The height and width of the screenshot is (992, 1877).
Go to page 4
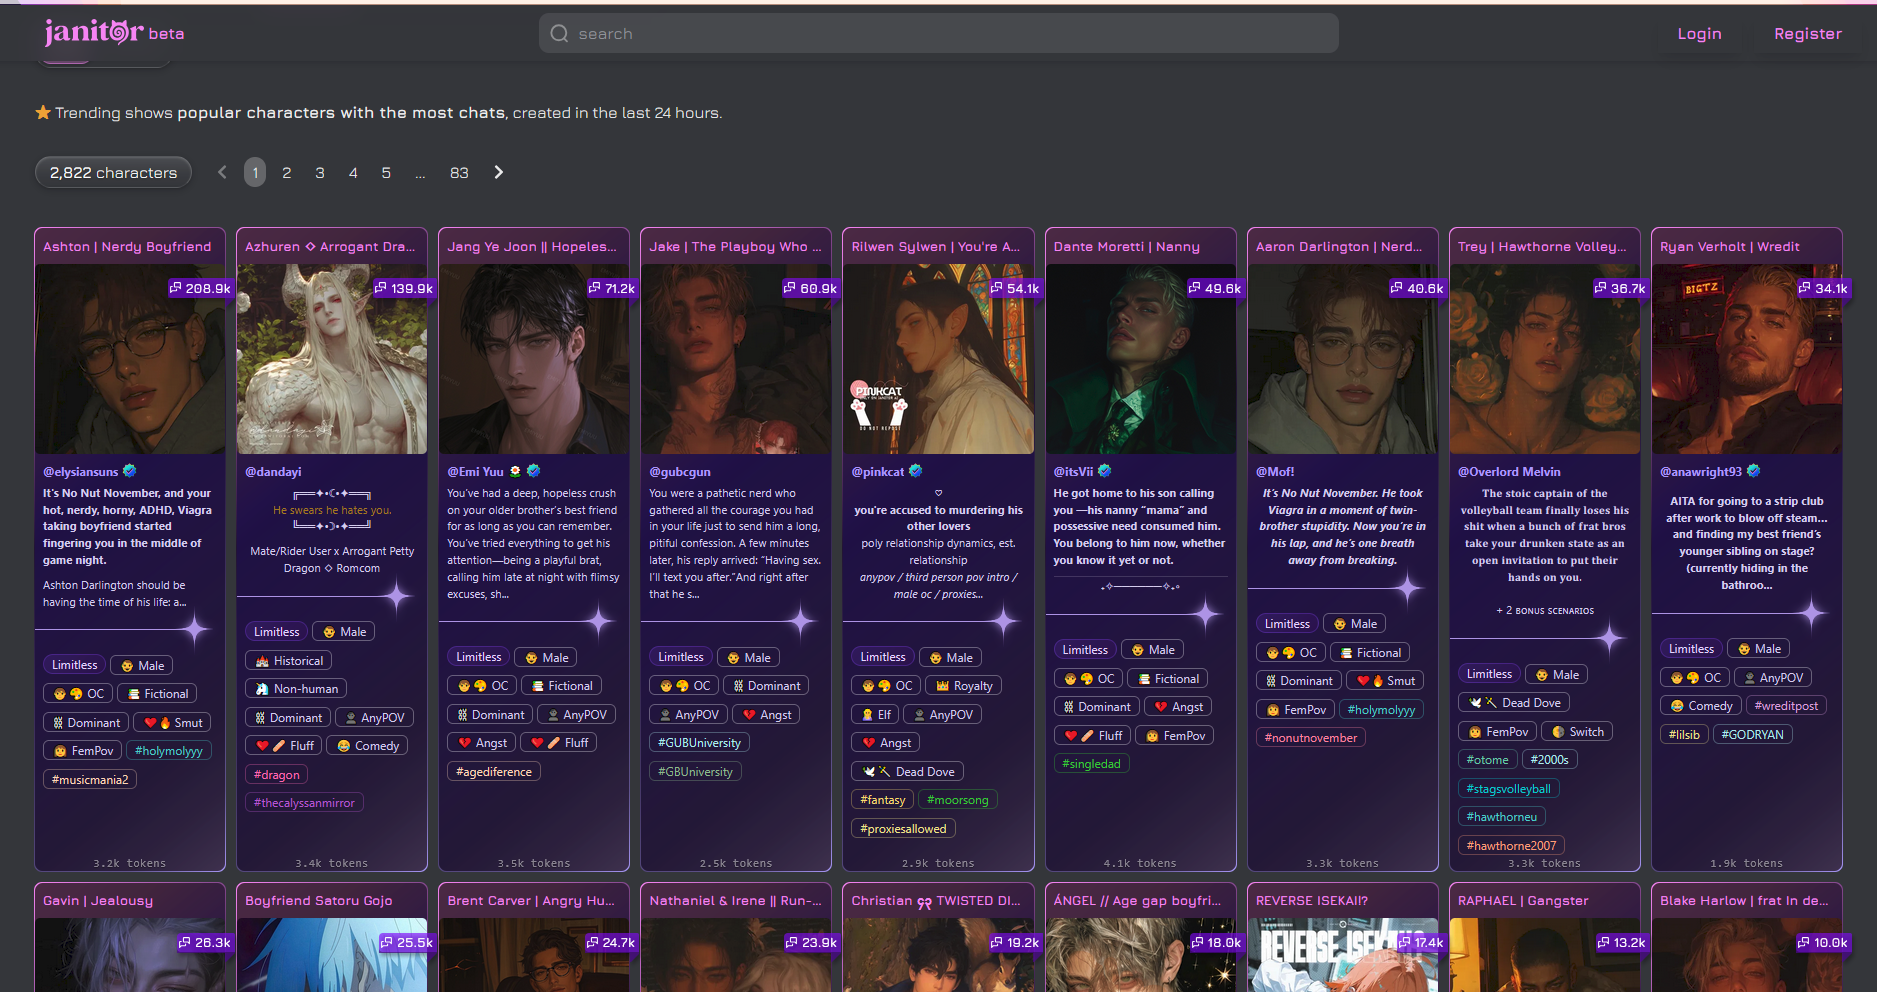point(353,172)
